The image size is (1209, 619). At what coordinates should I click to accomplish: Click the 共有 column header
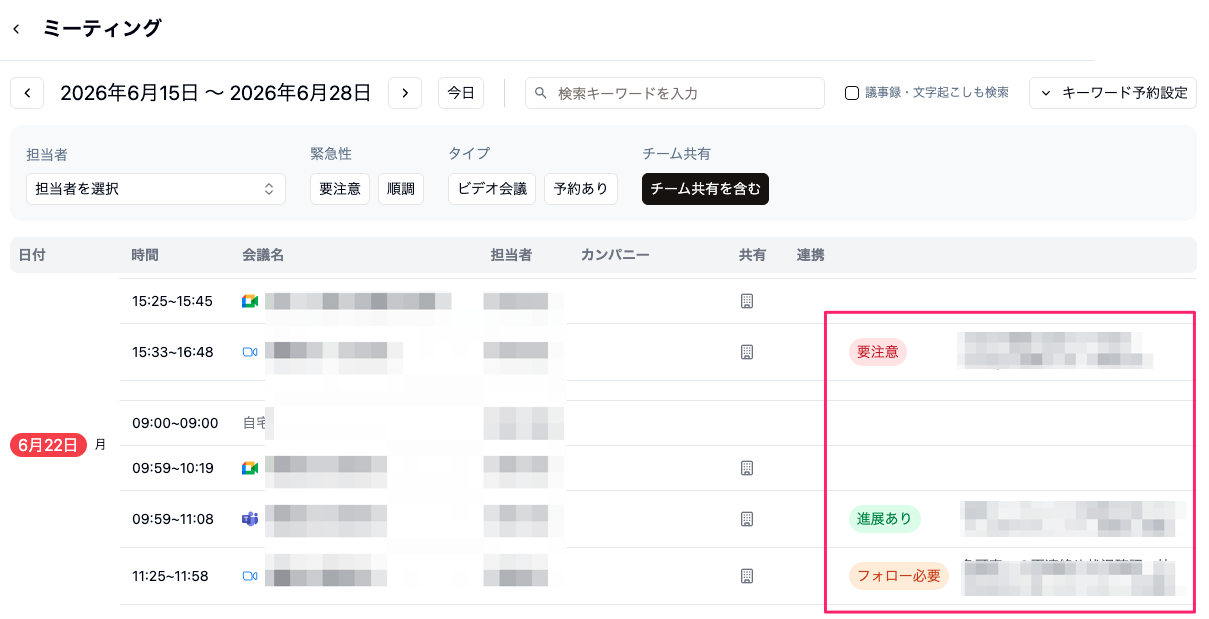[x=752, y=255]
